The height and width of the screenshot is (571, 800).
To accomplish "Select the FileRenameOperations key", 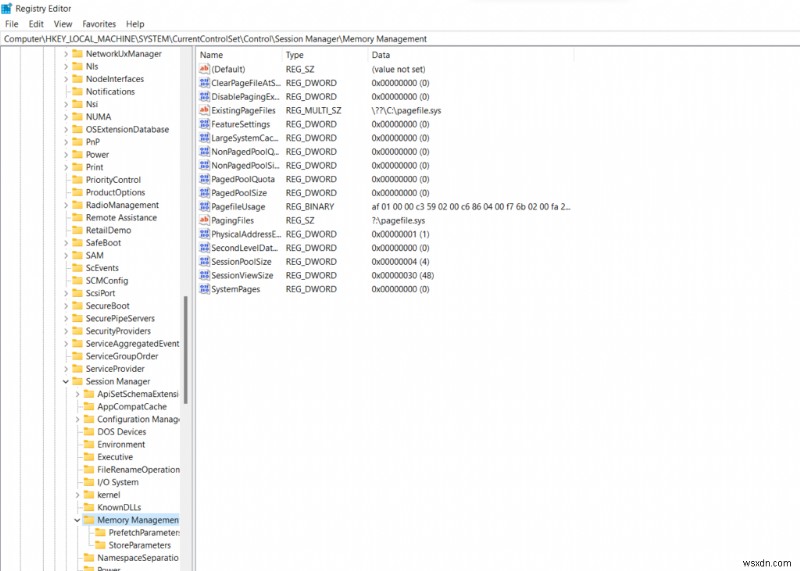I will [138, 469].
